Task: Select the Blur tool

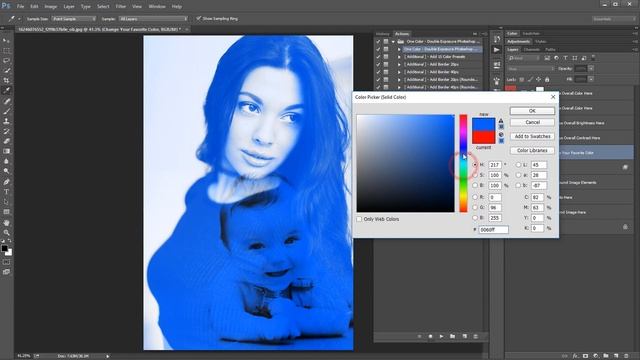Action: coord(7,161)
